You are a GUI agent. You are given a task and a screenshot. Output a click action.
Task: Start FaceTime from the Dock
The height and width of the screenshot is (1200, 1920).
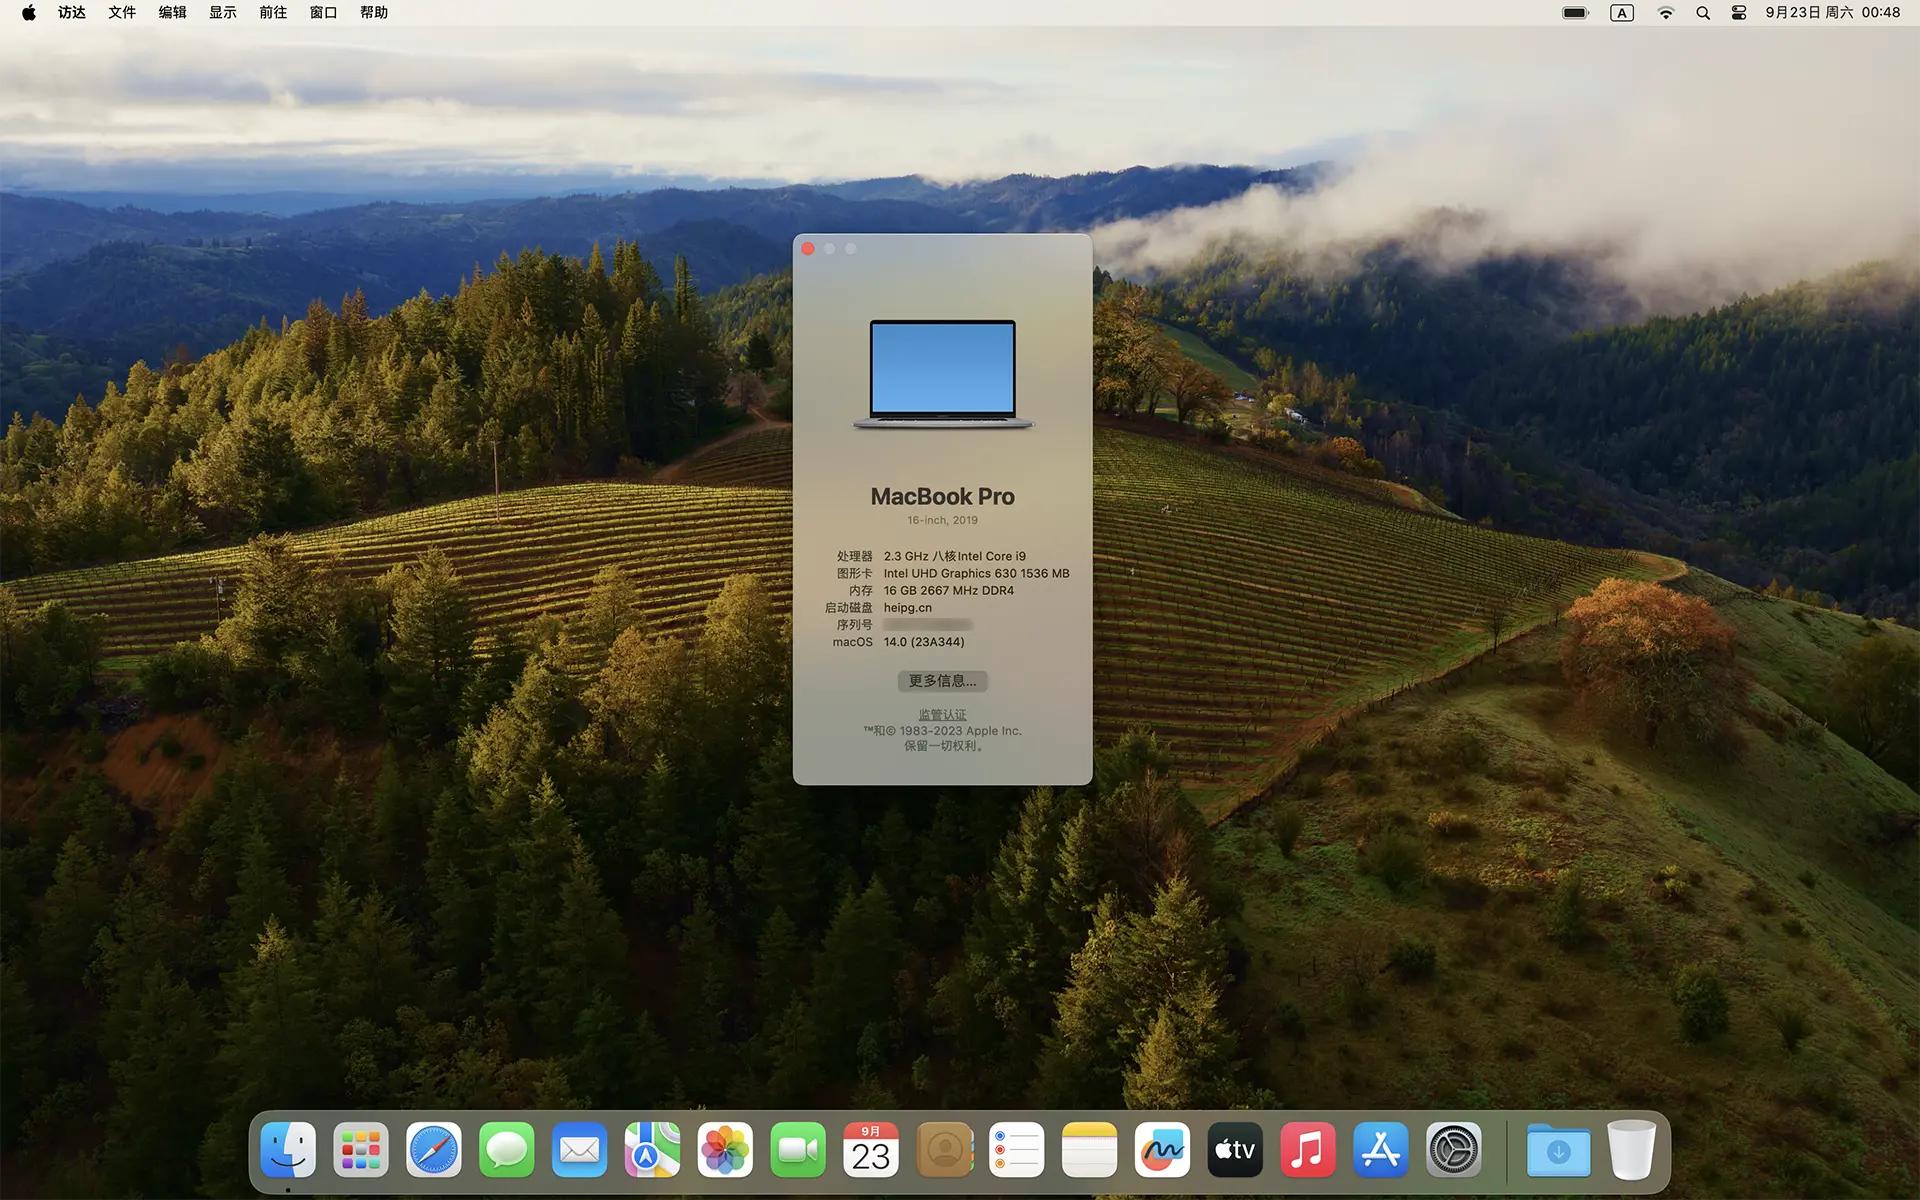pyautogui.click(x=798, y=1149)
